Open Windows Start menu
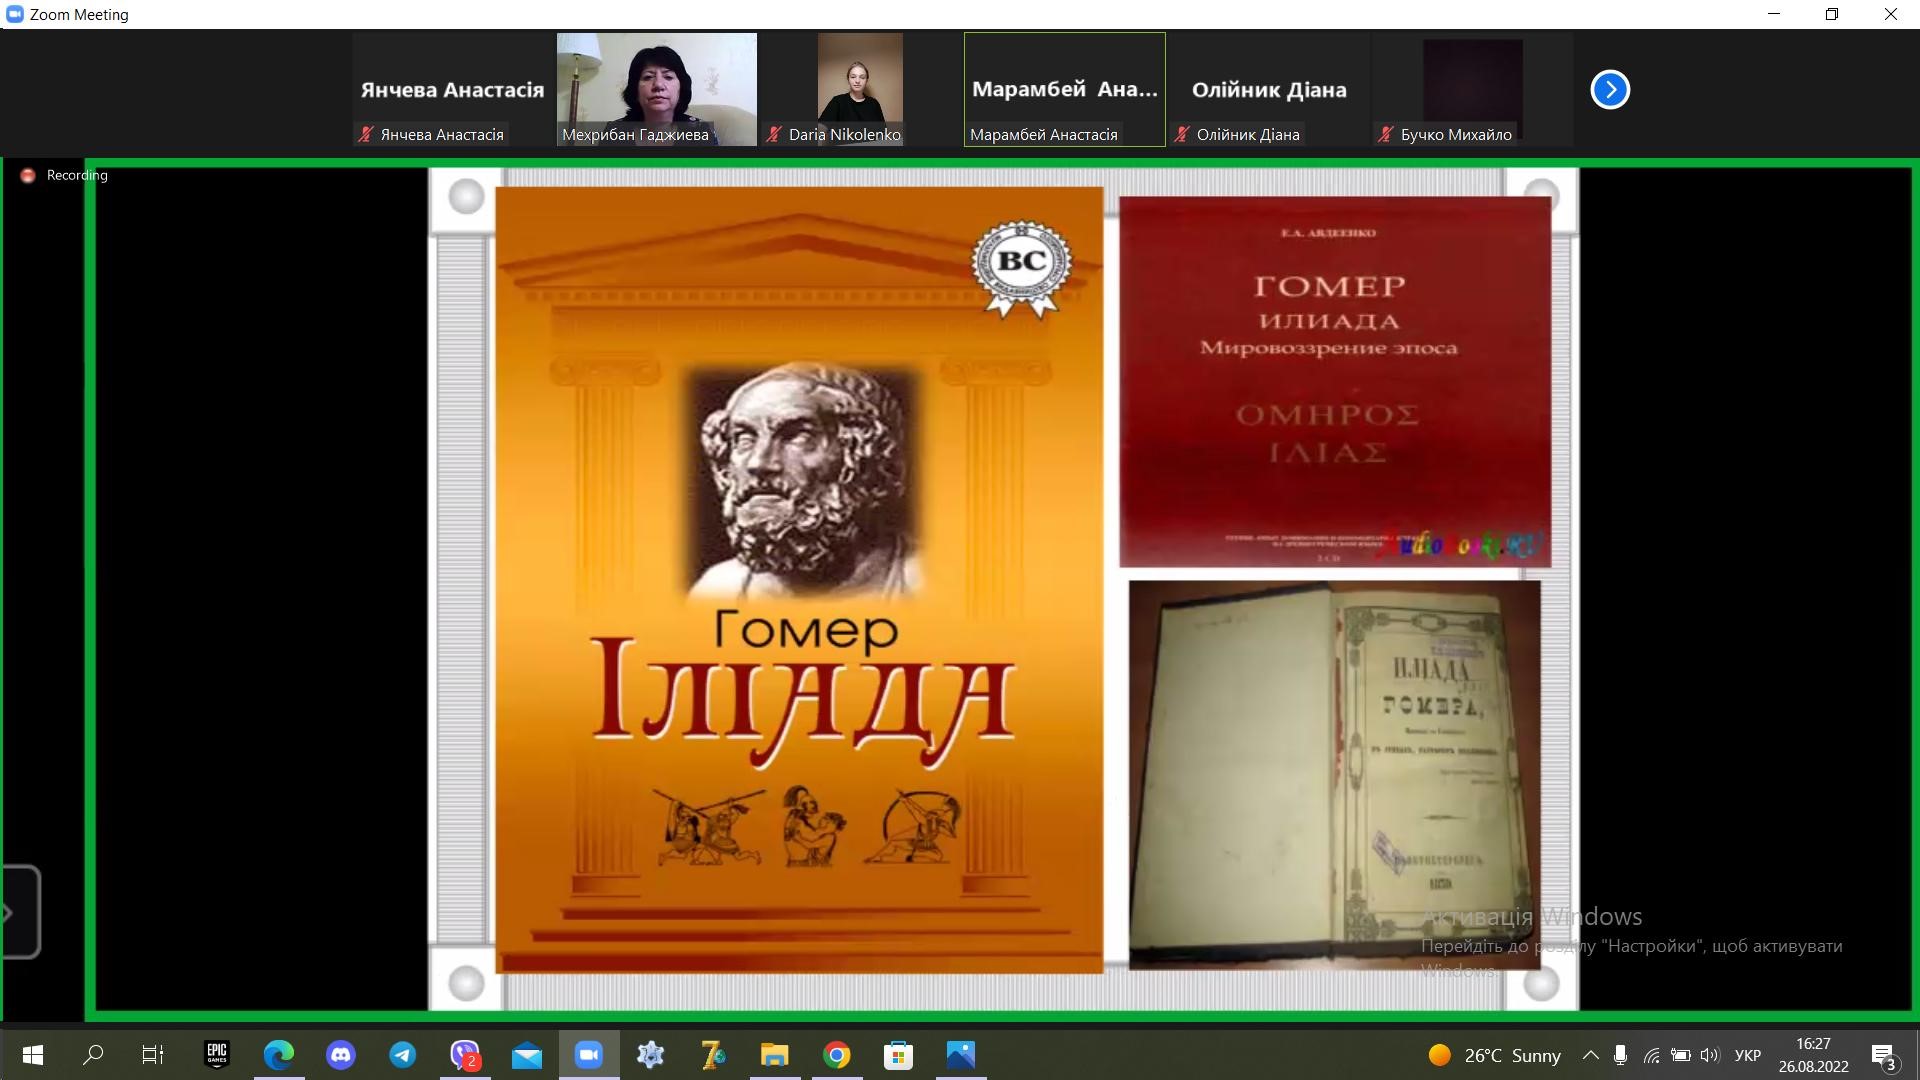 (33, 1054)
